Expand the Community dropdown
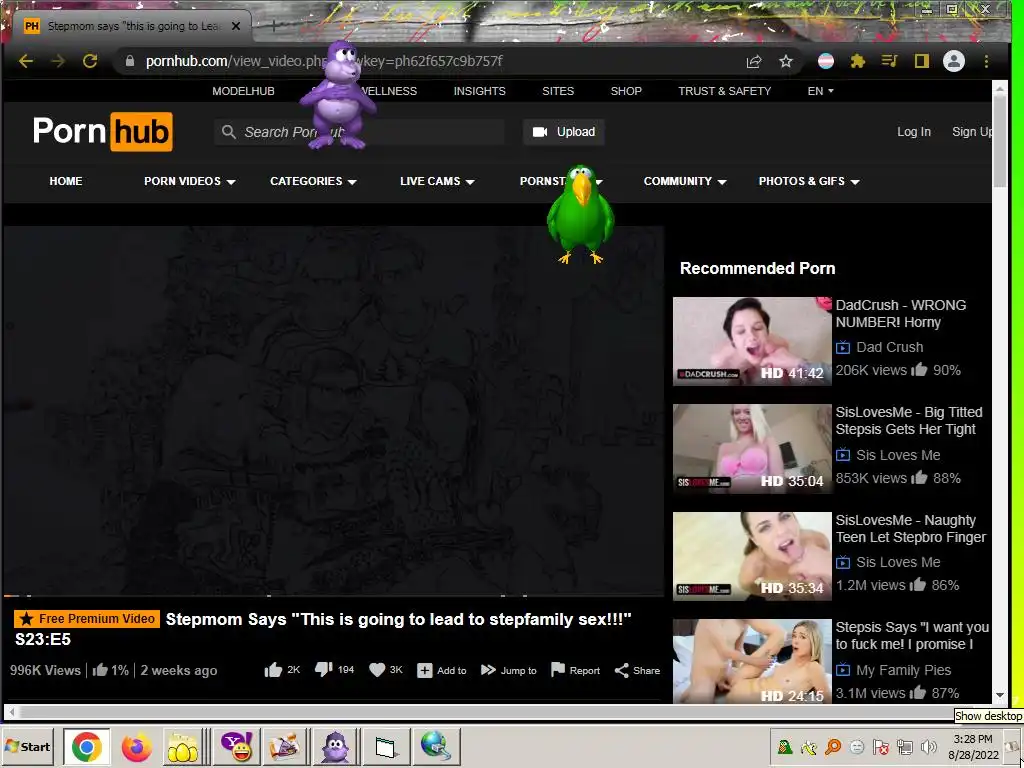 point(685,182)
